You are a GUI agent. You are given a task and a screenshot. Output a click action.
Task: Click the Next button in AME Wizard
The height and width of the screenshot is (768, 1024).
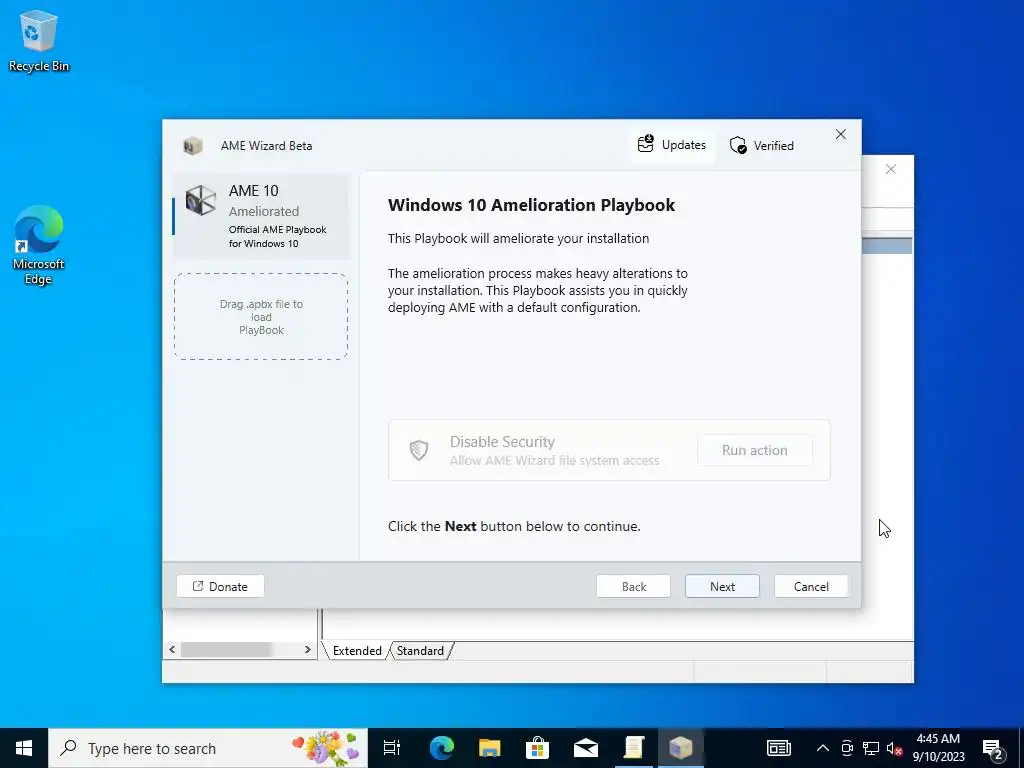[x=722, y=586]
